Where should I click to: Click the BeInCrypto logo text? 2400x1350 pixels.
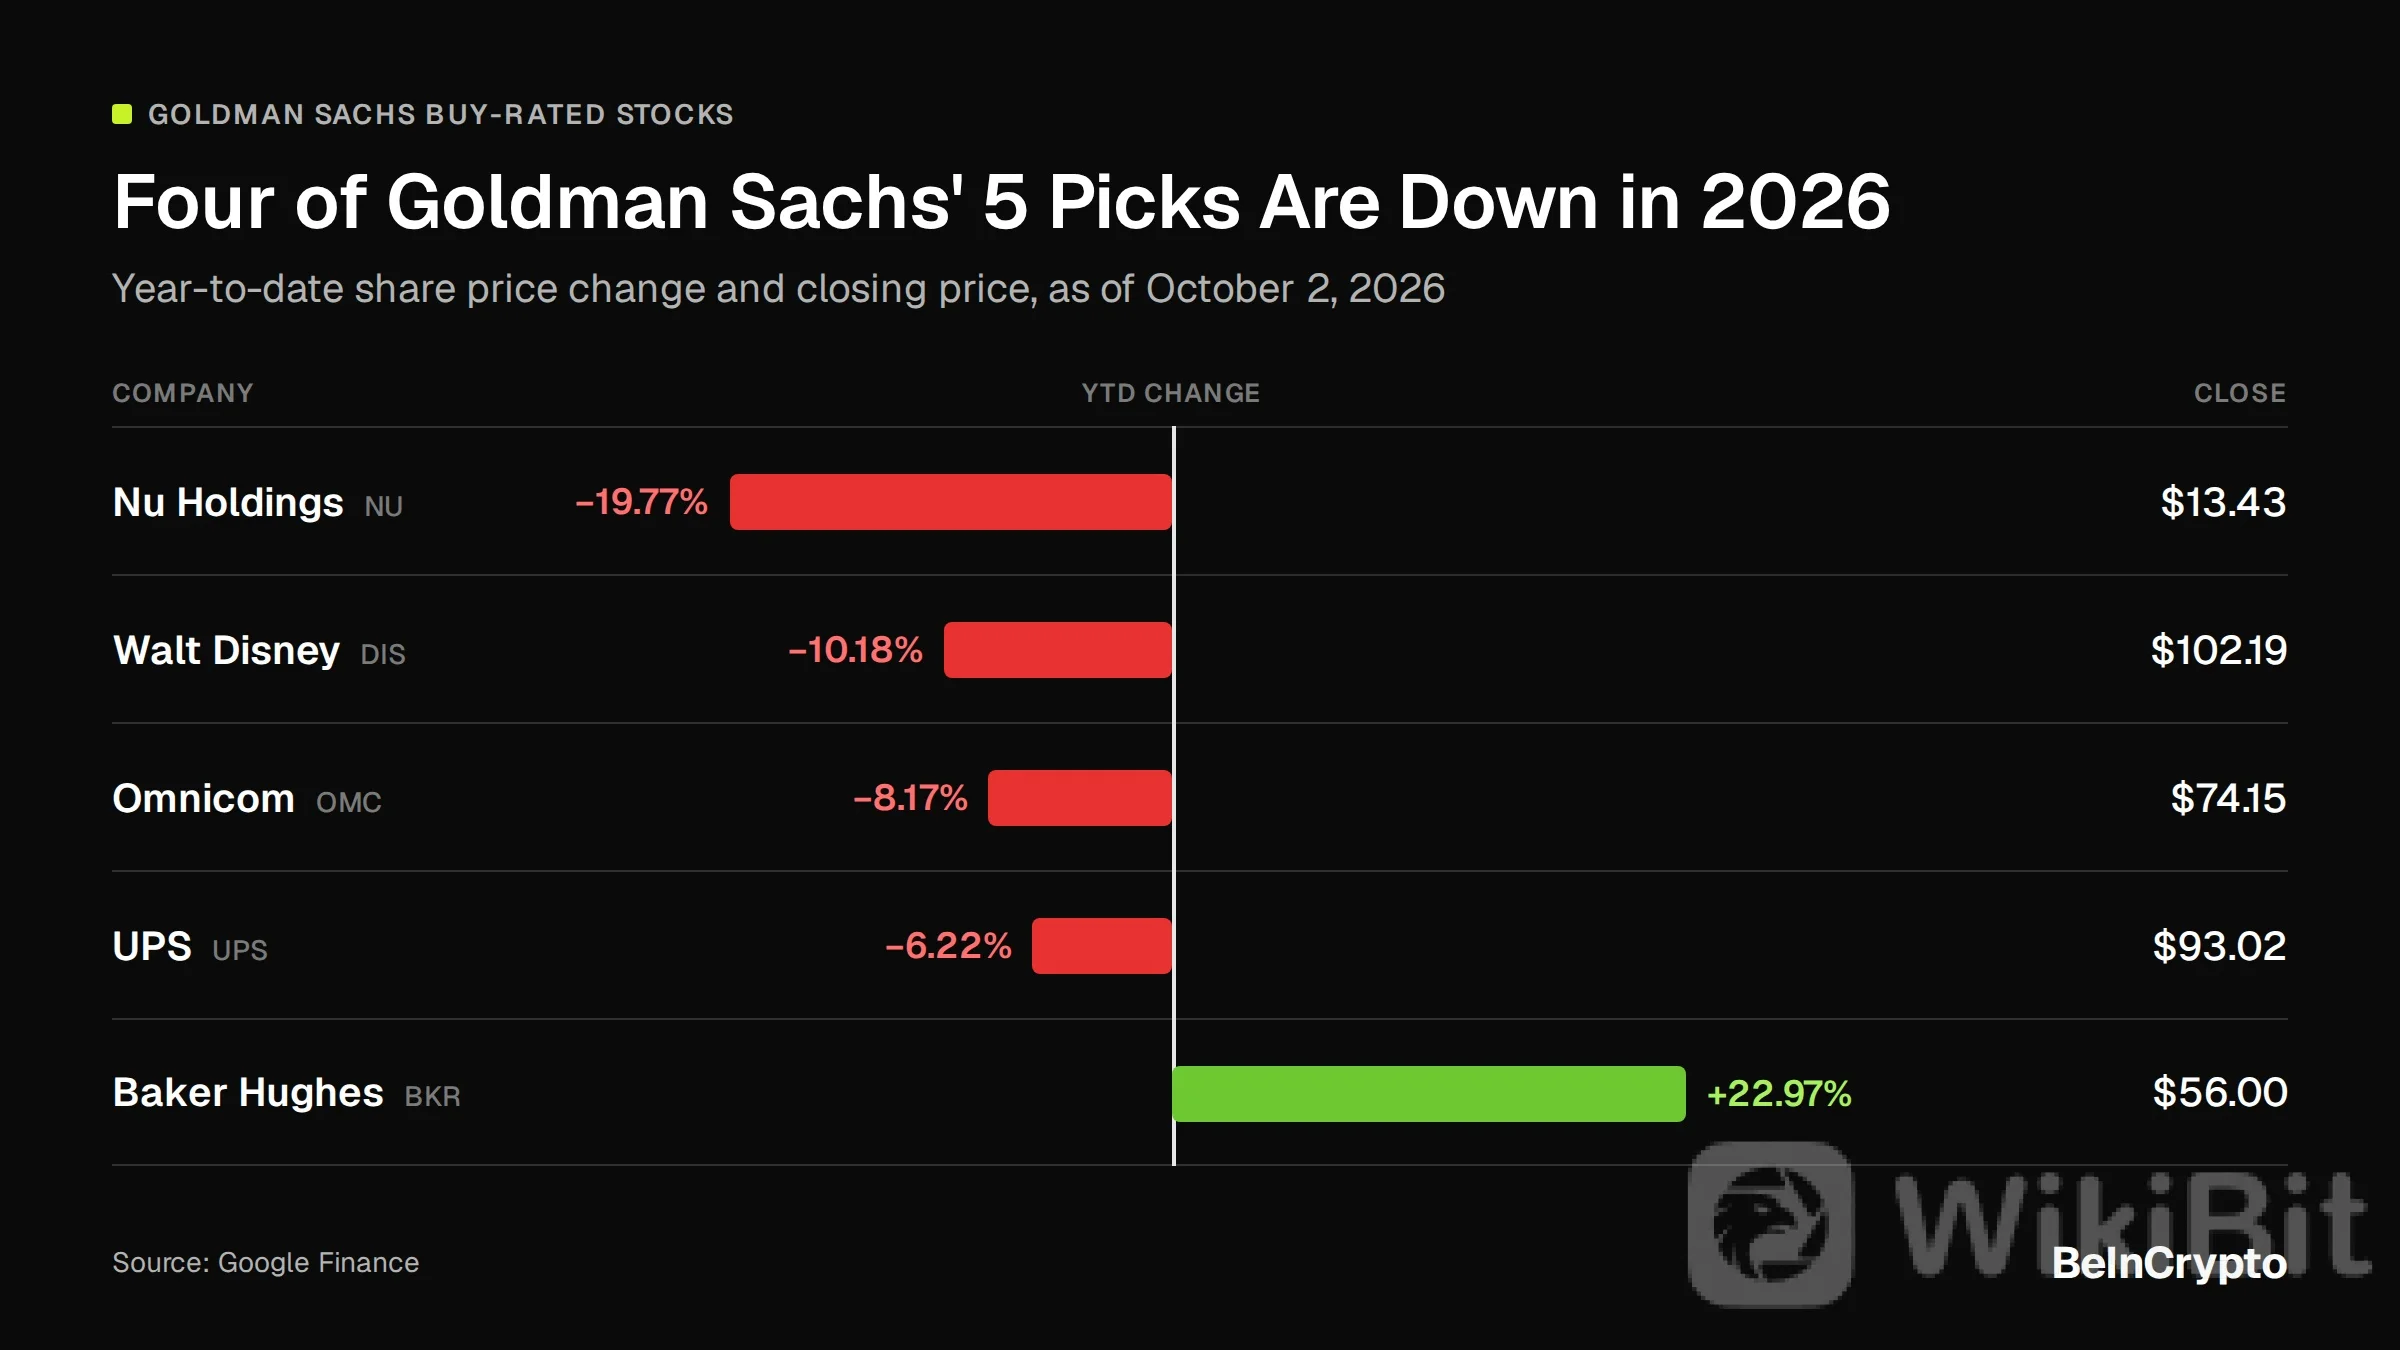pos(2169,1264)
